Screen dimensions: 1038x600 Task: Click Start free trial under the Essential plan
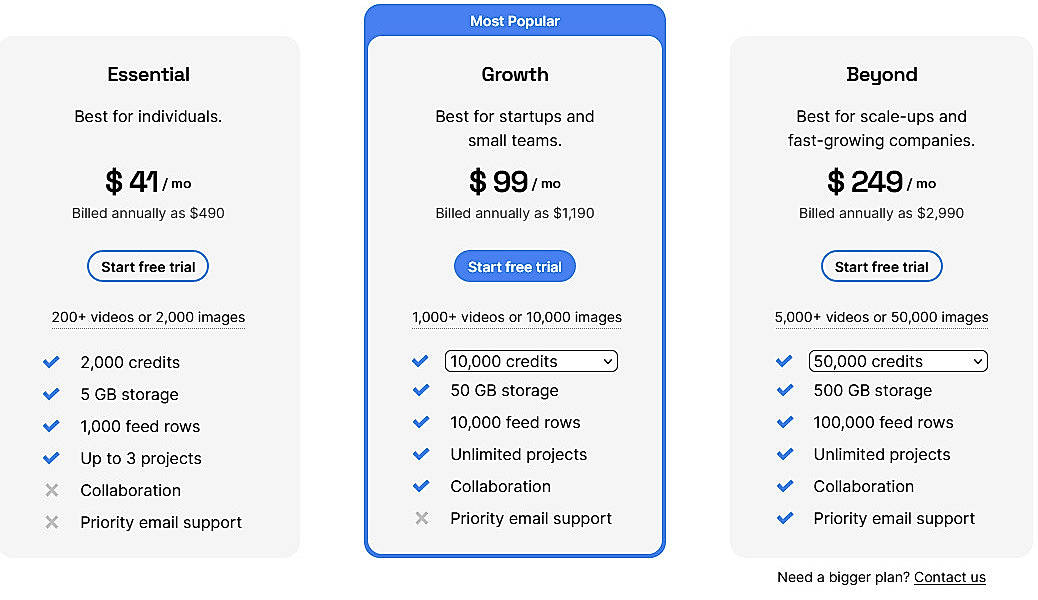[147, 266]
